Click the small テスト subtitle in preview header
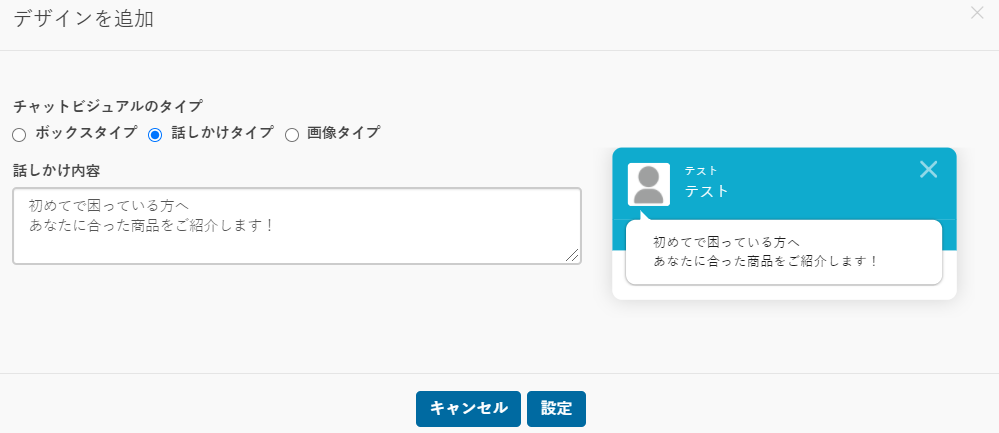The width and height of the screenshot is (999, 433). pyautogui.click(x=701, y=171)
